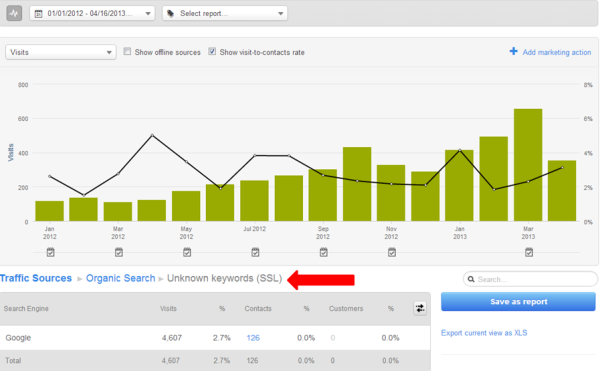Click the Jan 2012 green visits bar
The image size is (600, 375).
point(50,211)
